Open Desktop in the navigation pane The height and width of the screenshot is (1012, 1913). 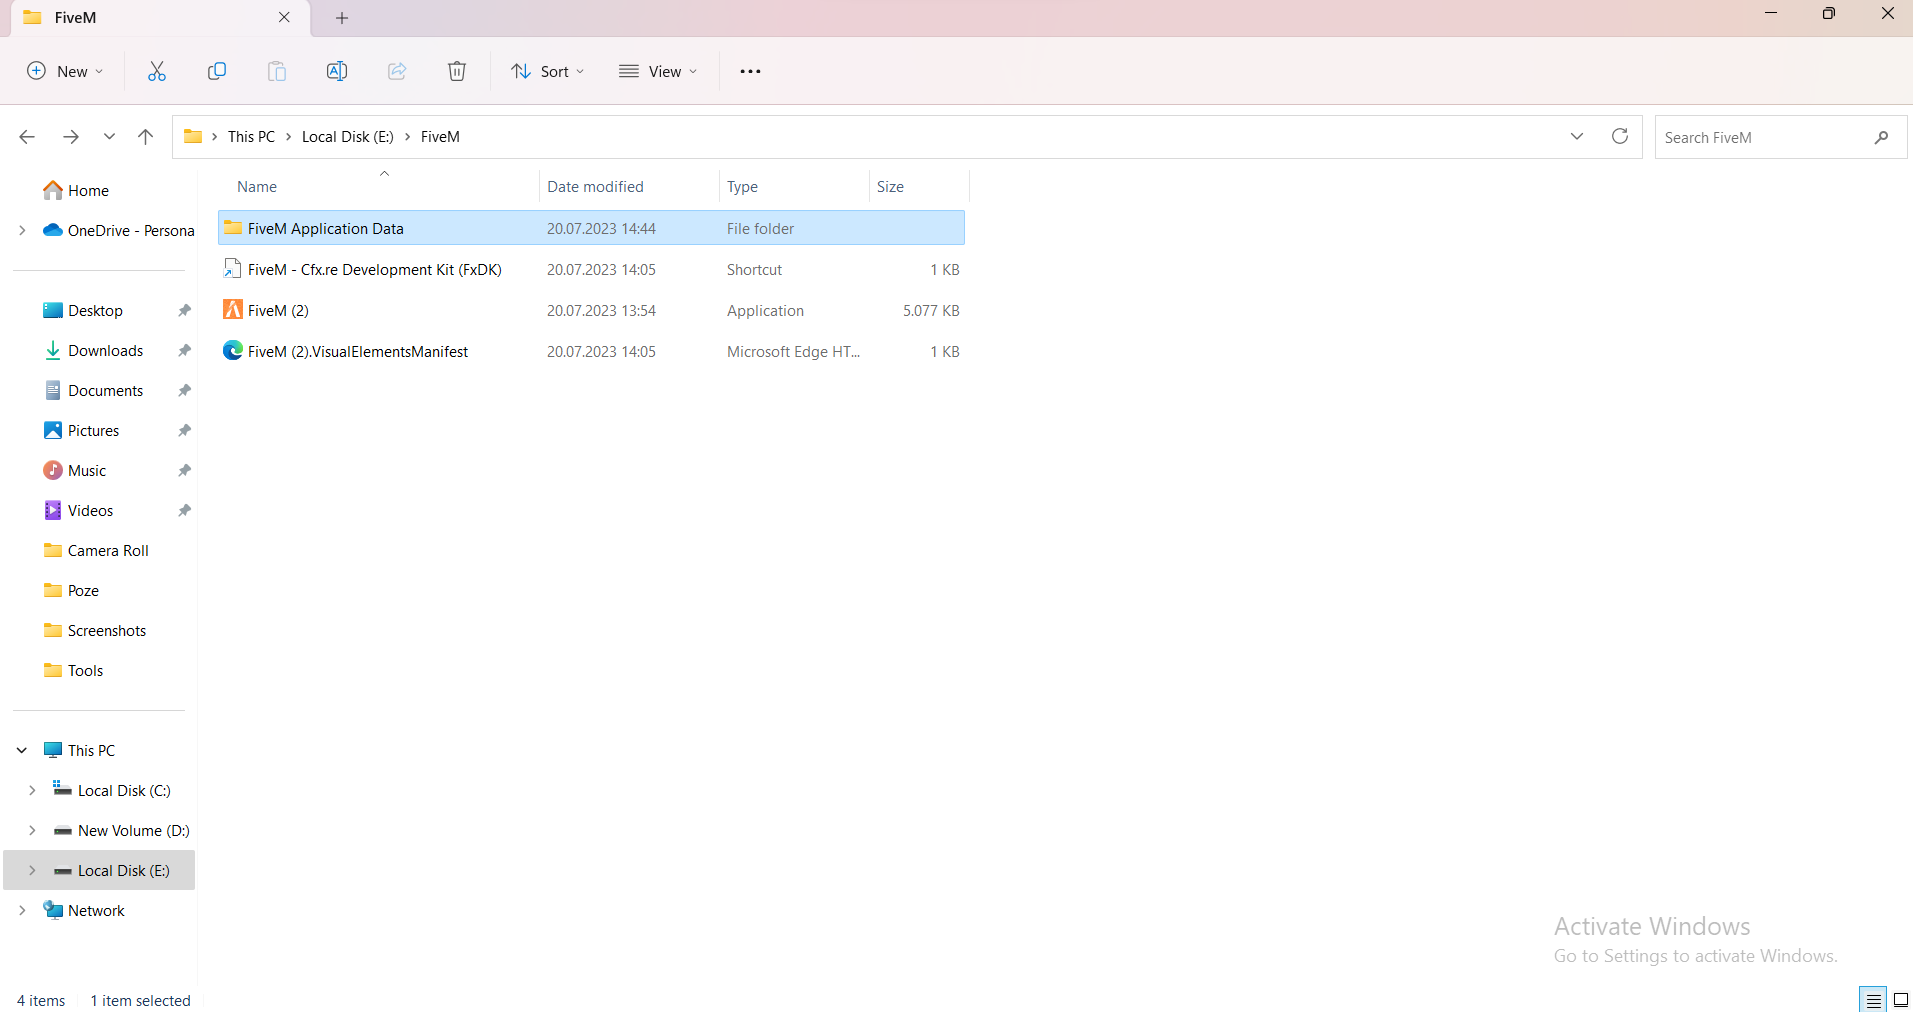[95, 311]
